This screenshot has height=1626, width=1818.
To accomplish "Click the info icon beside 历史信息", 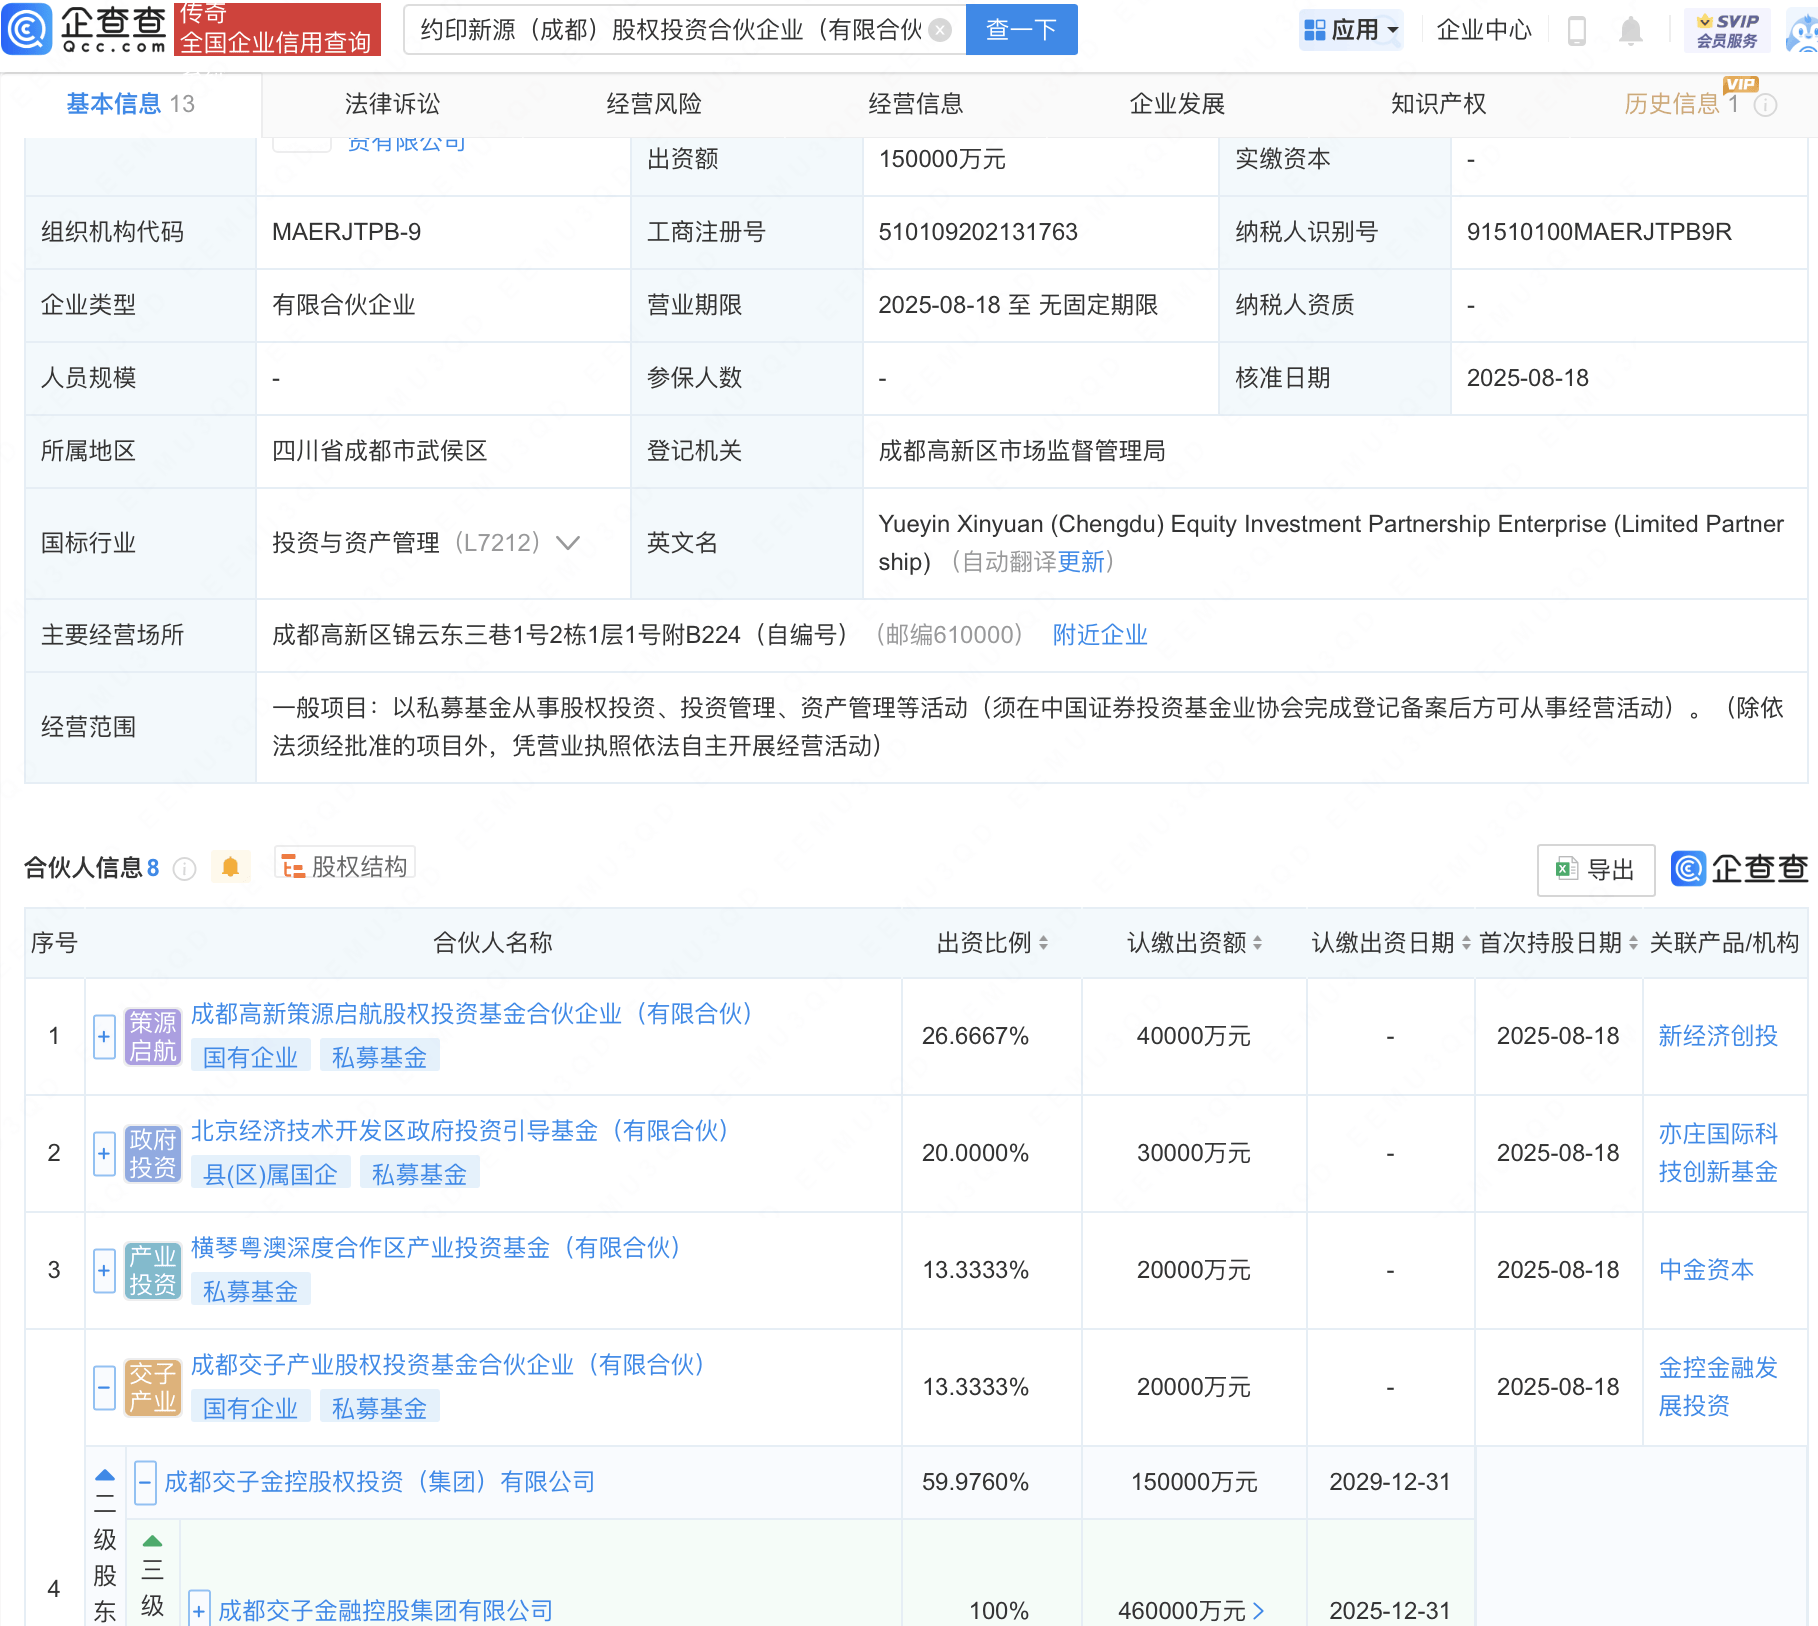I will pos(1766,105).
